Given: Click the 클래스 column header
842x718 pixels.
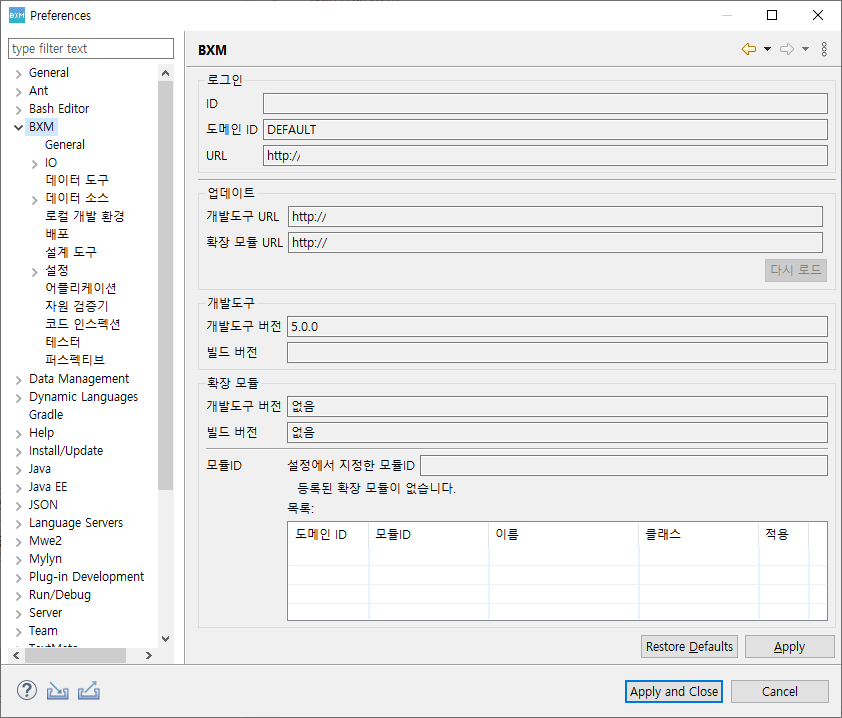Looking at the screenshot, I should click(699, 534).
